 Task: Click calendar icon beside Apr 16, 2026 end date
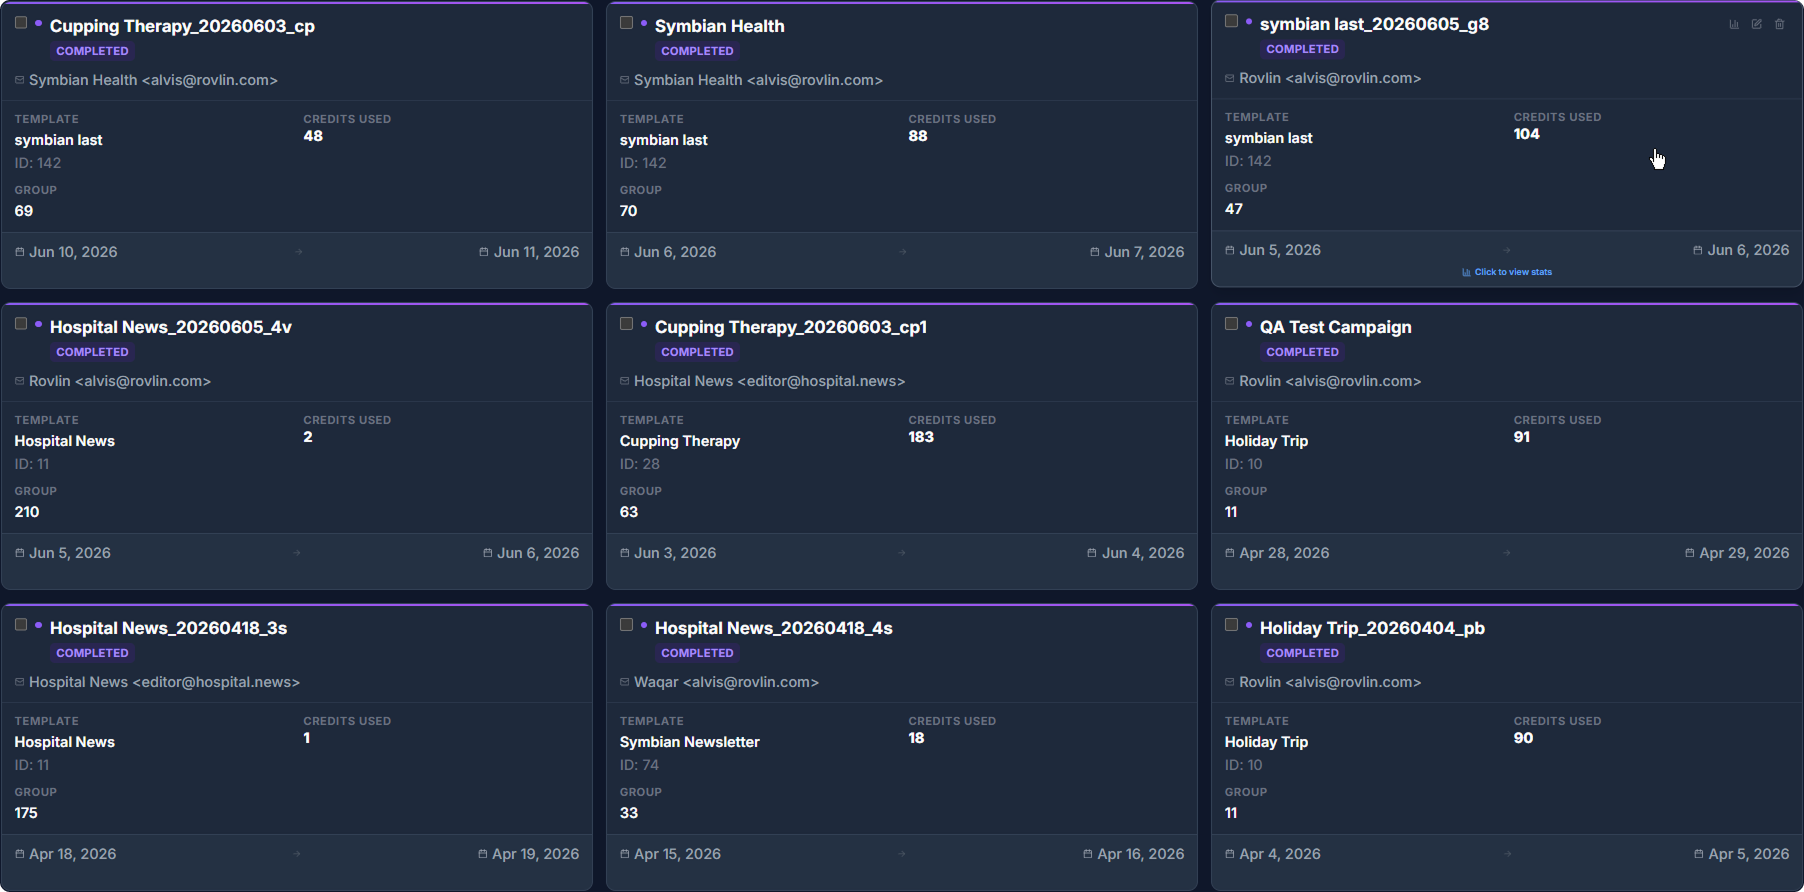(1088, 854)
